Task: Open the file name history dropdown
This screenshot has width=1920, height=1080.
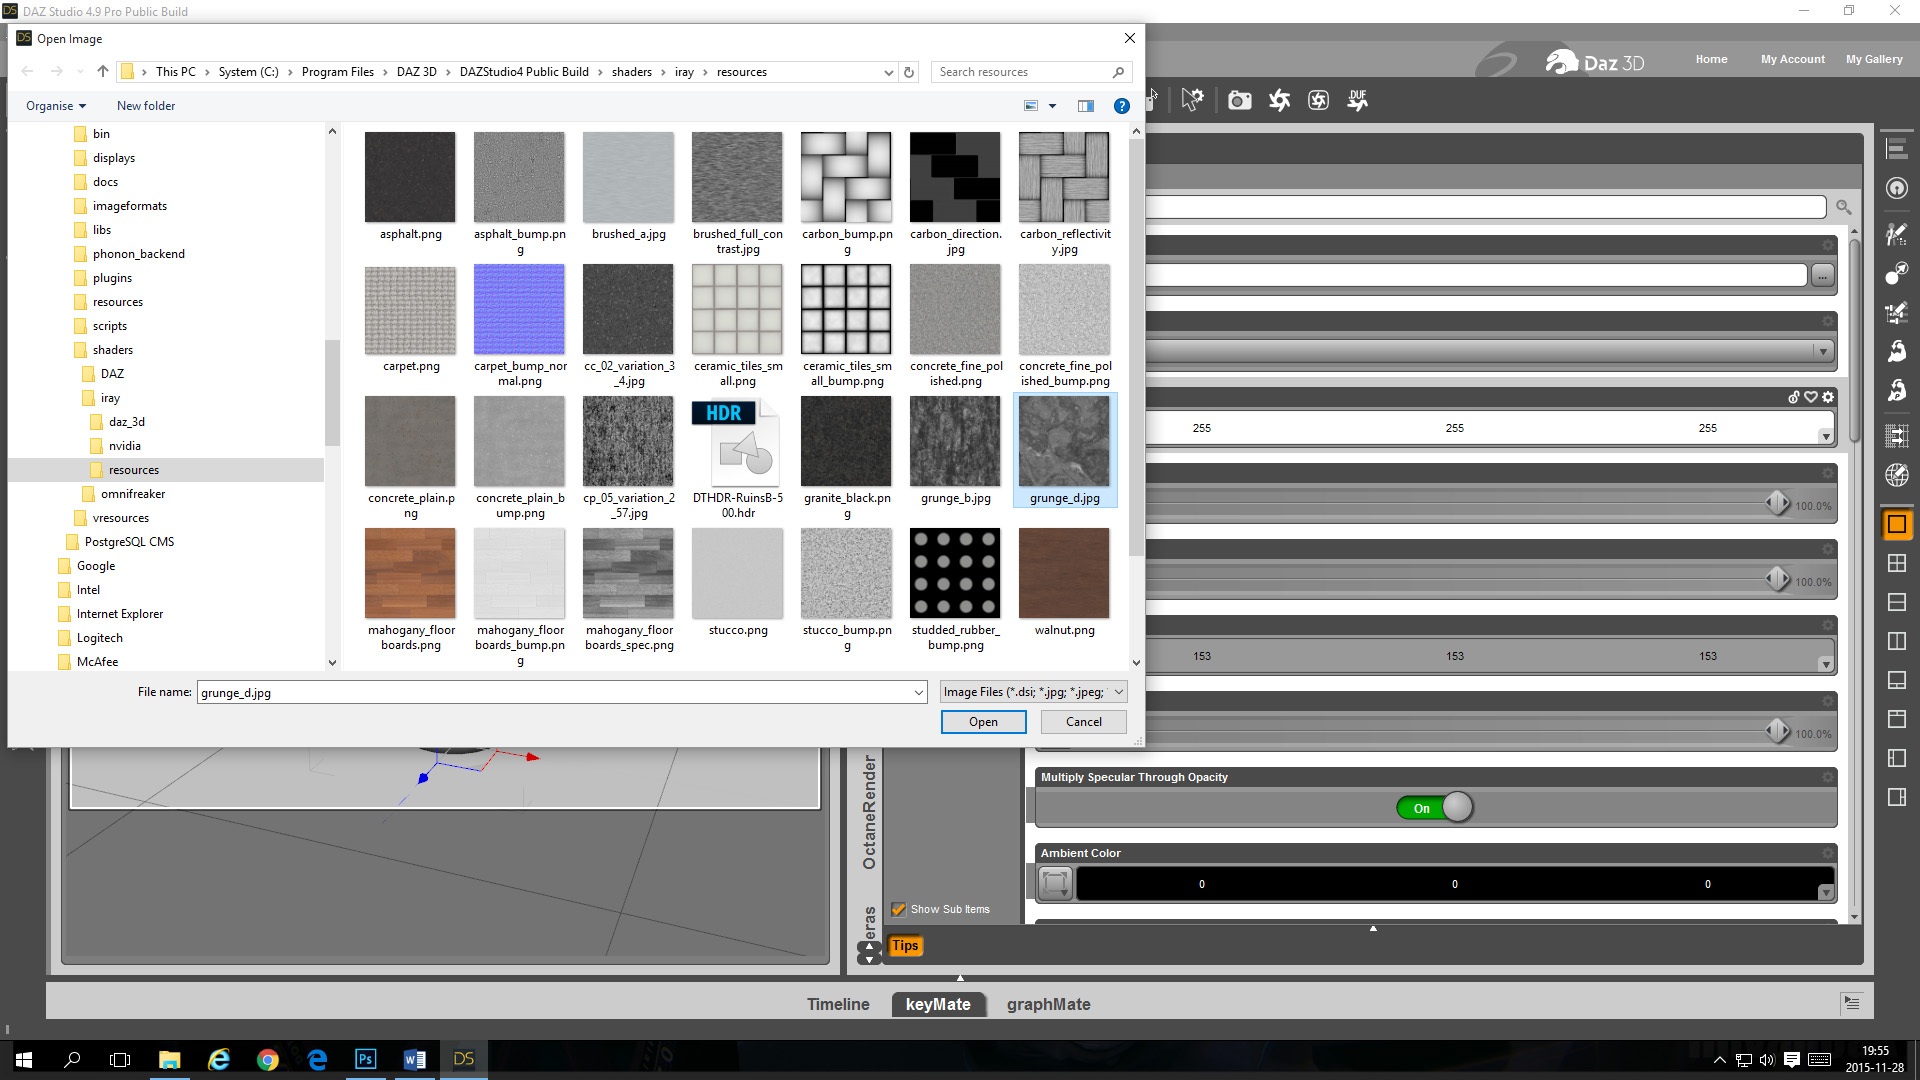Action: click(918, 692)
